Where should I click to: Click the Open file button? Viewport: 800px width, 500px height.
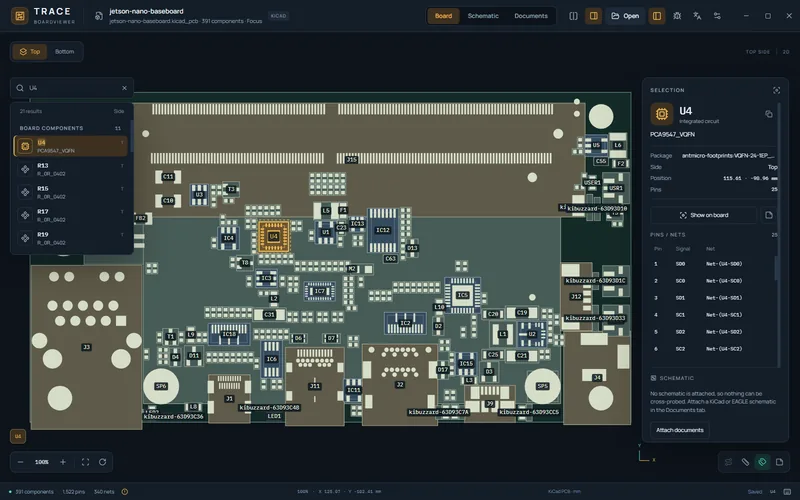tap(625, 16)
